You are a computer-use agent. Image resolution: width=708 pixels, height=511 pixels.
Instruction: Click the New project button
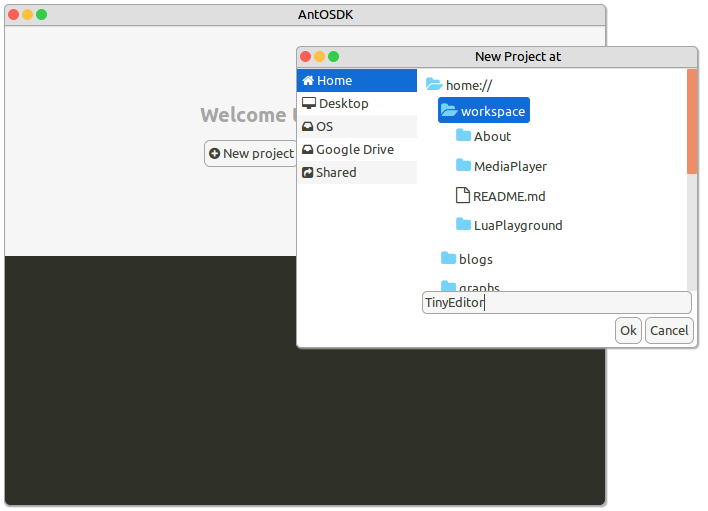251,153
